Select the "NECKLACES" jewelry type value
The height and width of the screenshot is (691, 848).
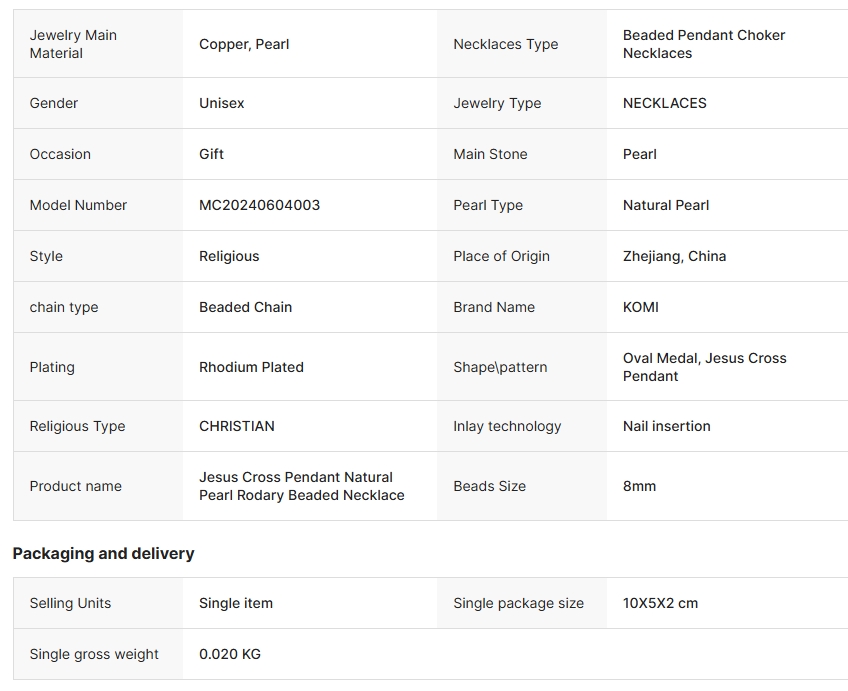pyautogui.click(x=664, y=103)
